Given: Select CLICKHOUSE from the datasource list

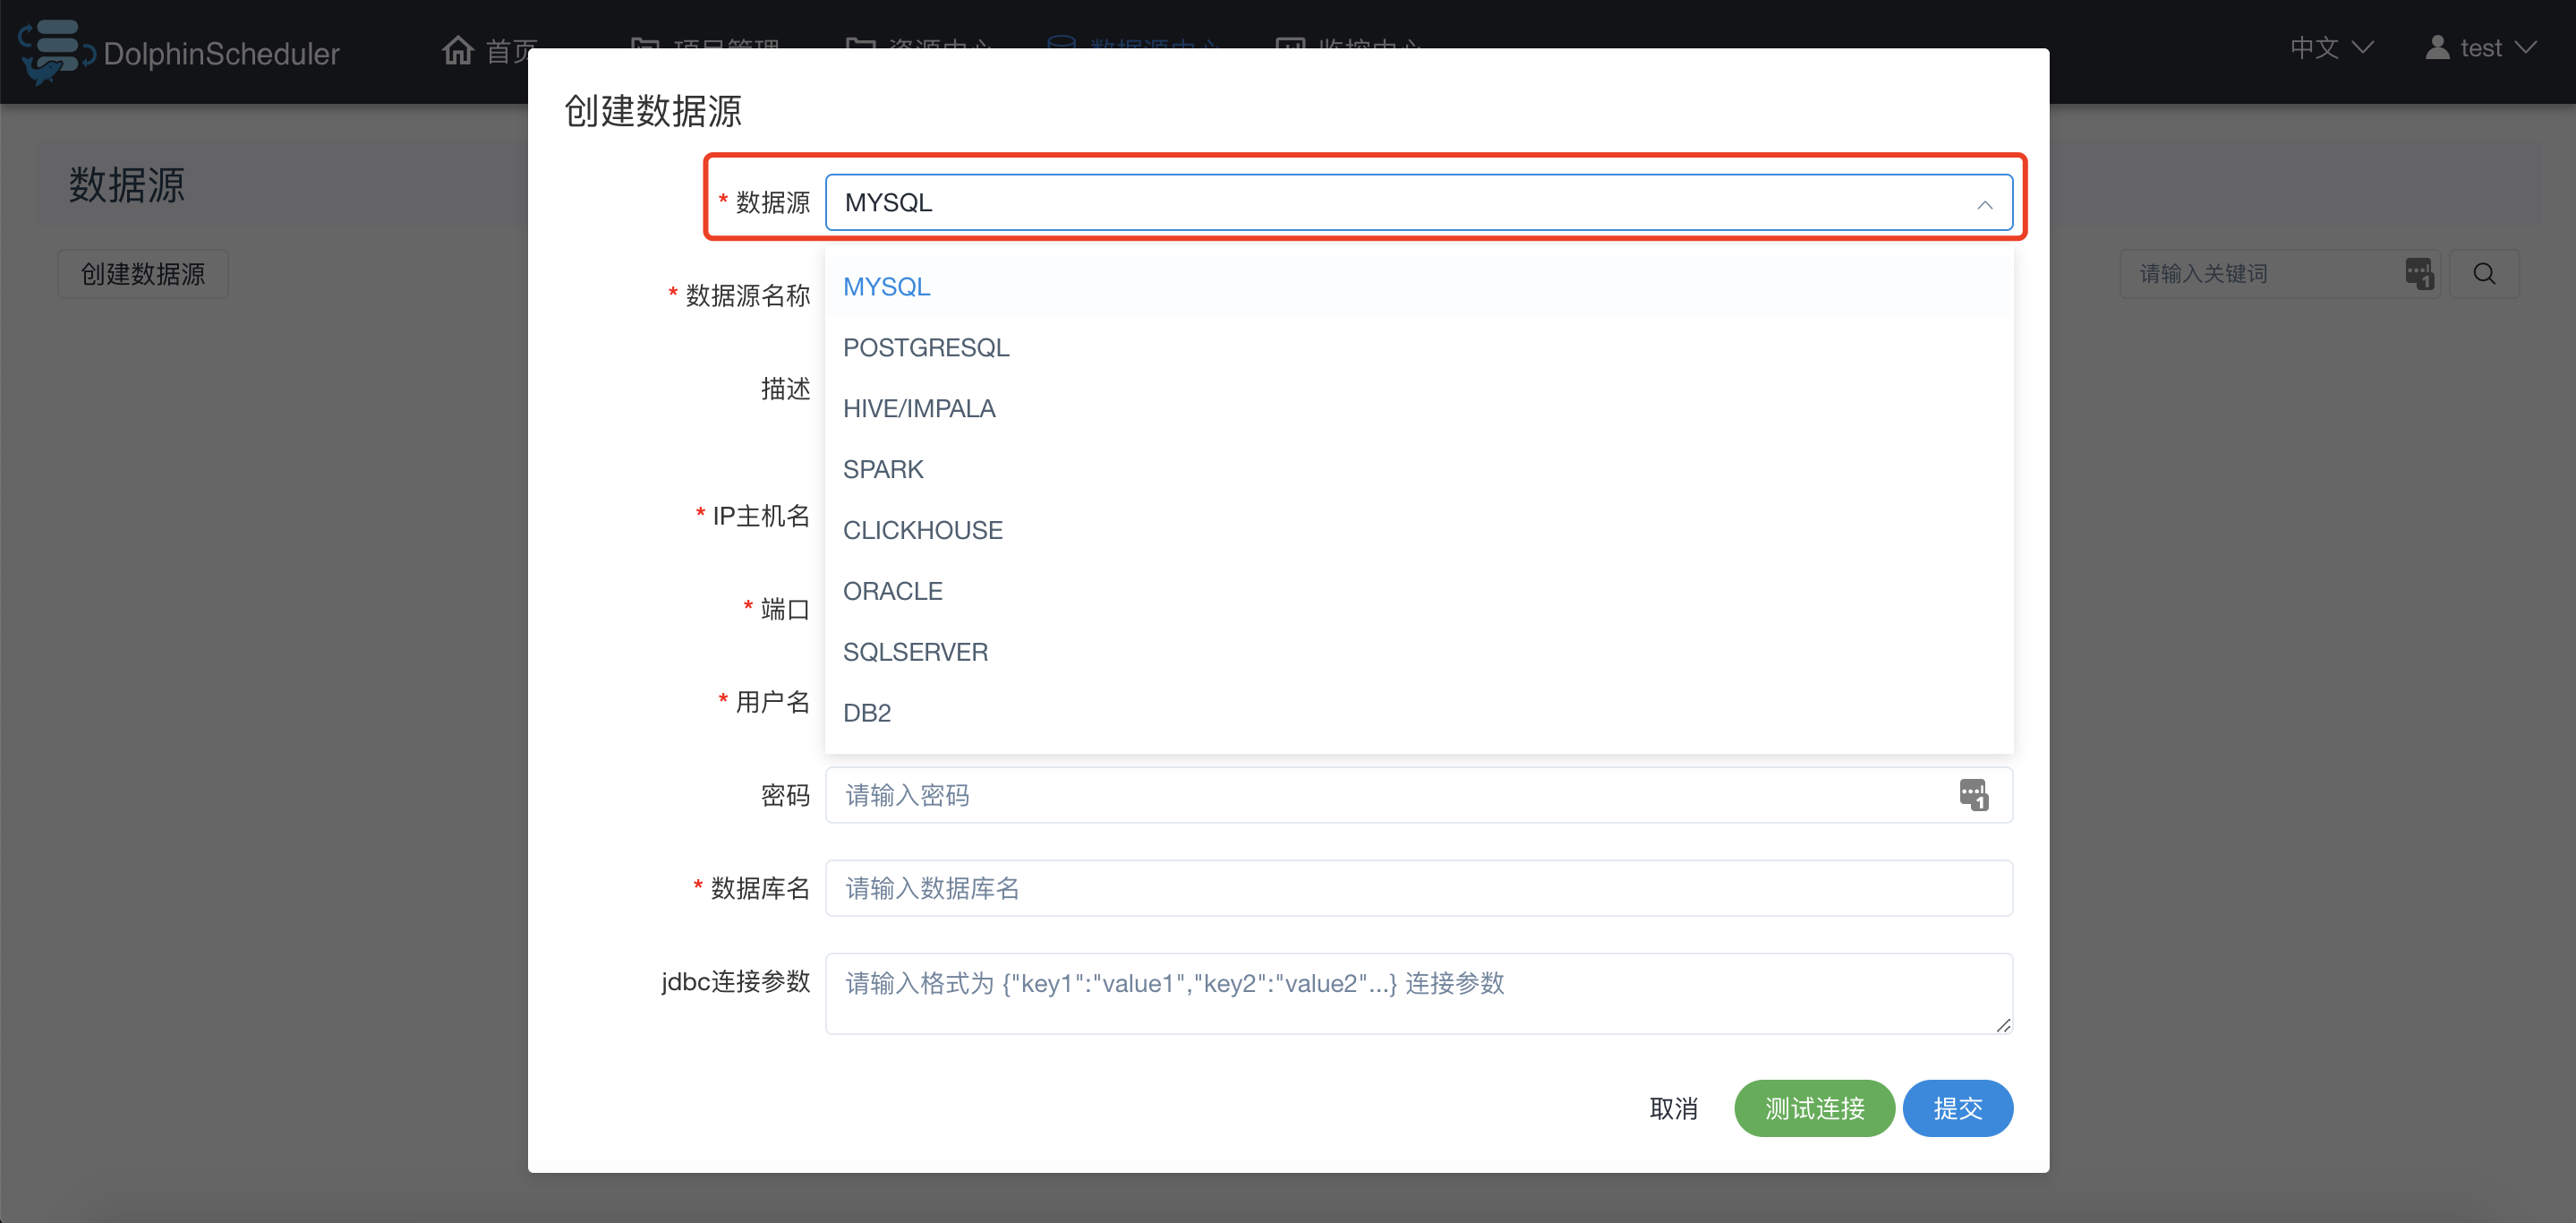Looking at the screenshot, I should [1418, 531].
